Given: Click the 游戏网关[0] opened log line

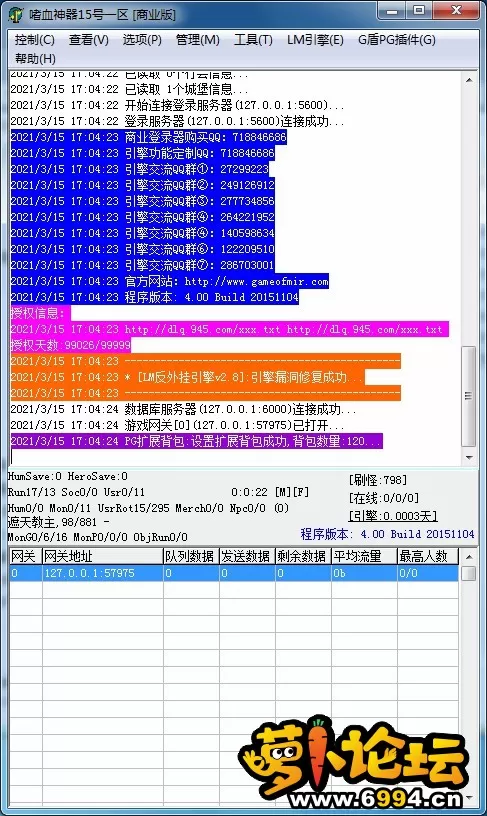Looking at the screenshot, I should [x=177, y=425].
